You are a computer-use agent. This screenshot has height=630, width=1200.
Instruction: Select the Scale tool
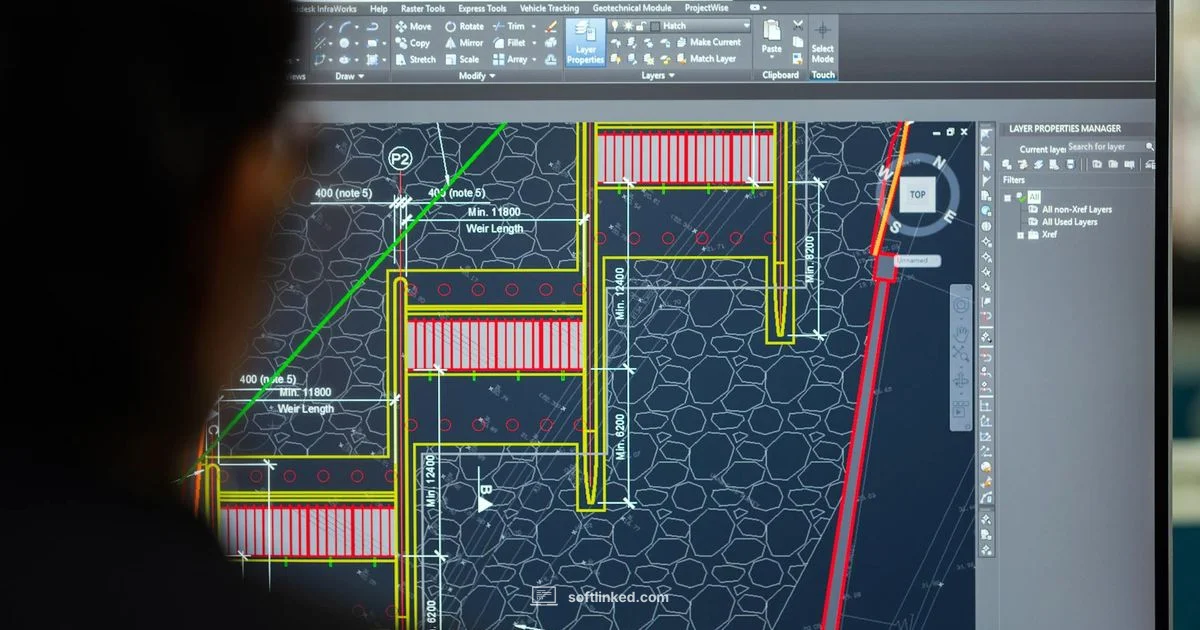coord(461,60)
